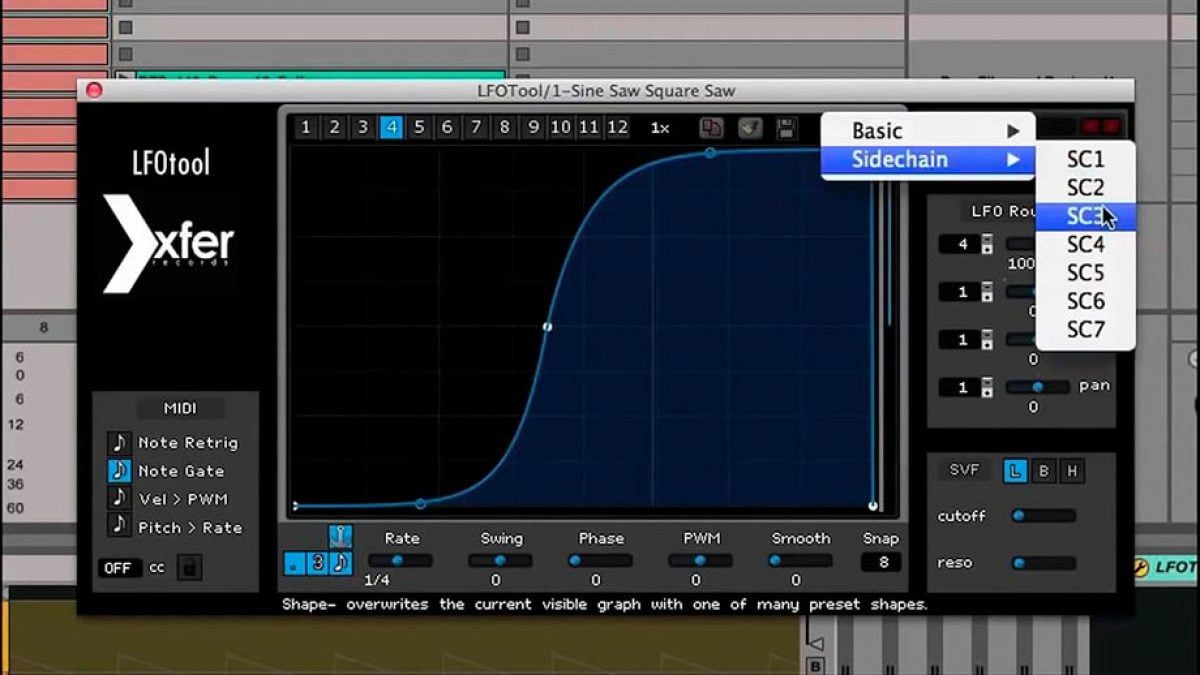Select graph tab 7
Screen dimensions: 1200x675
tap(477, 128)
